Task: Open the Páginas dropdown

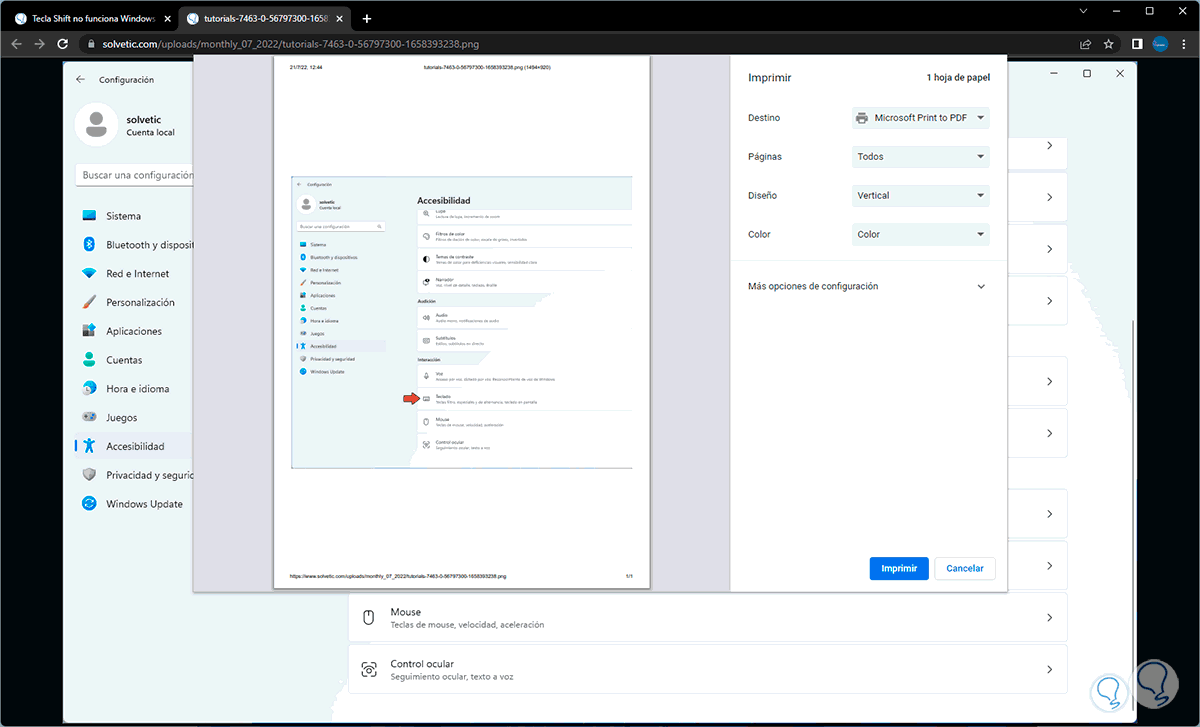Action: (x=920, y=157)
